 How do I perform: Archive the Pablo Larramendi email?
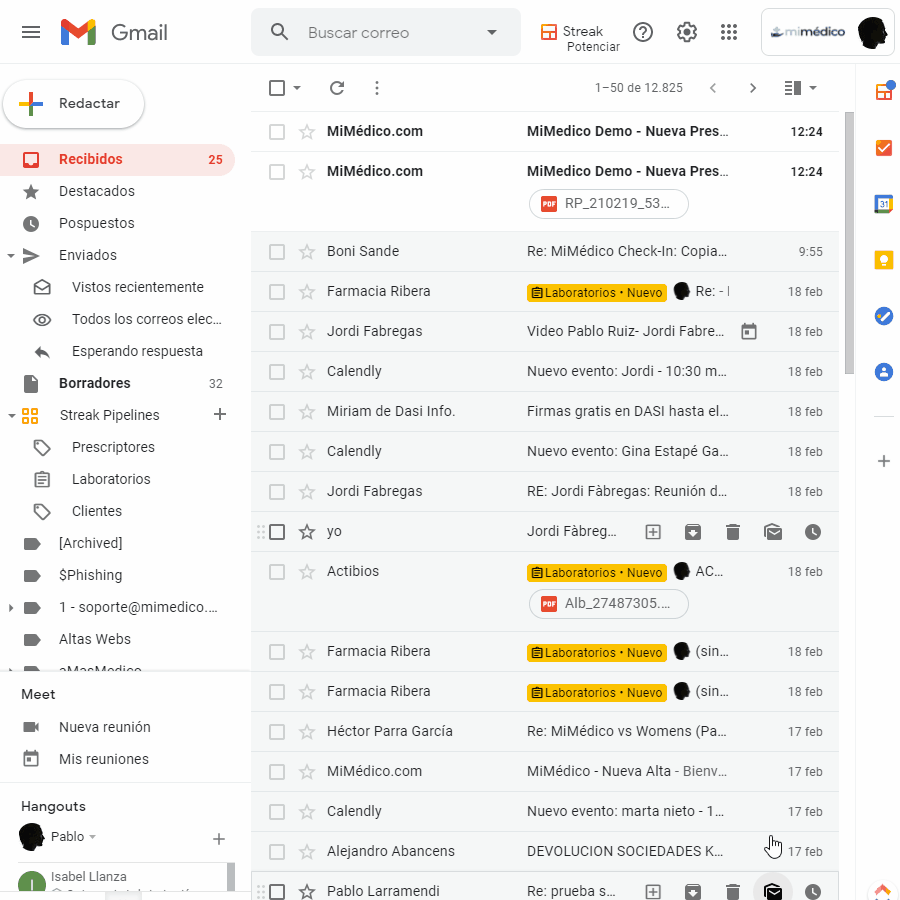(693, 891)
